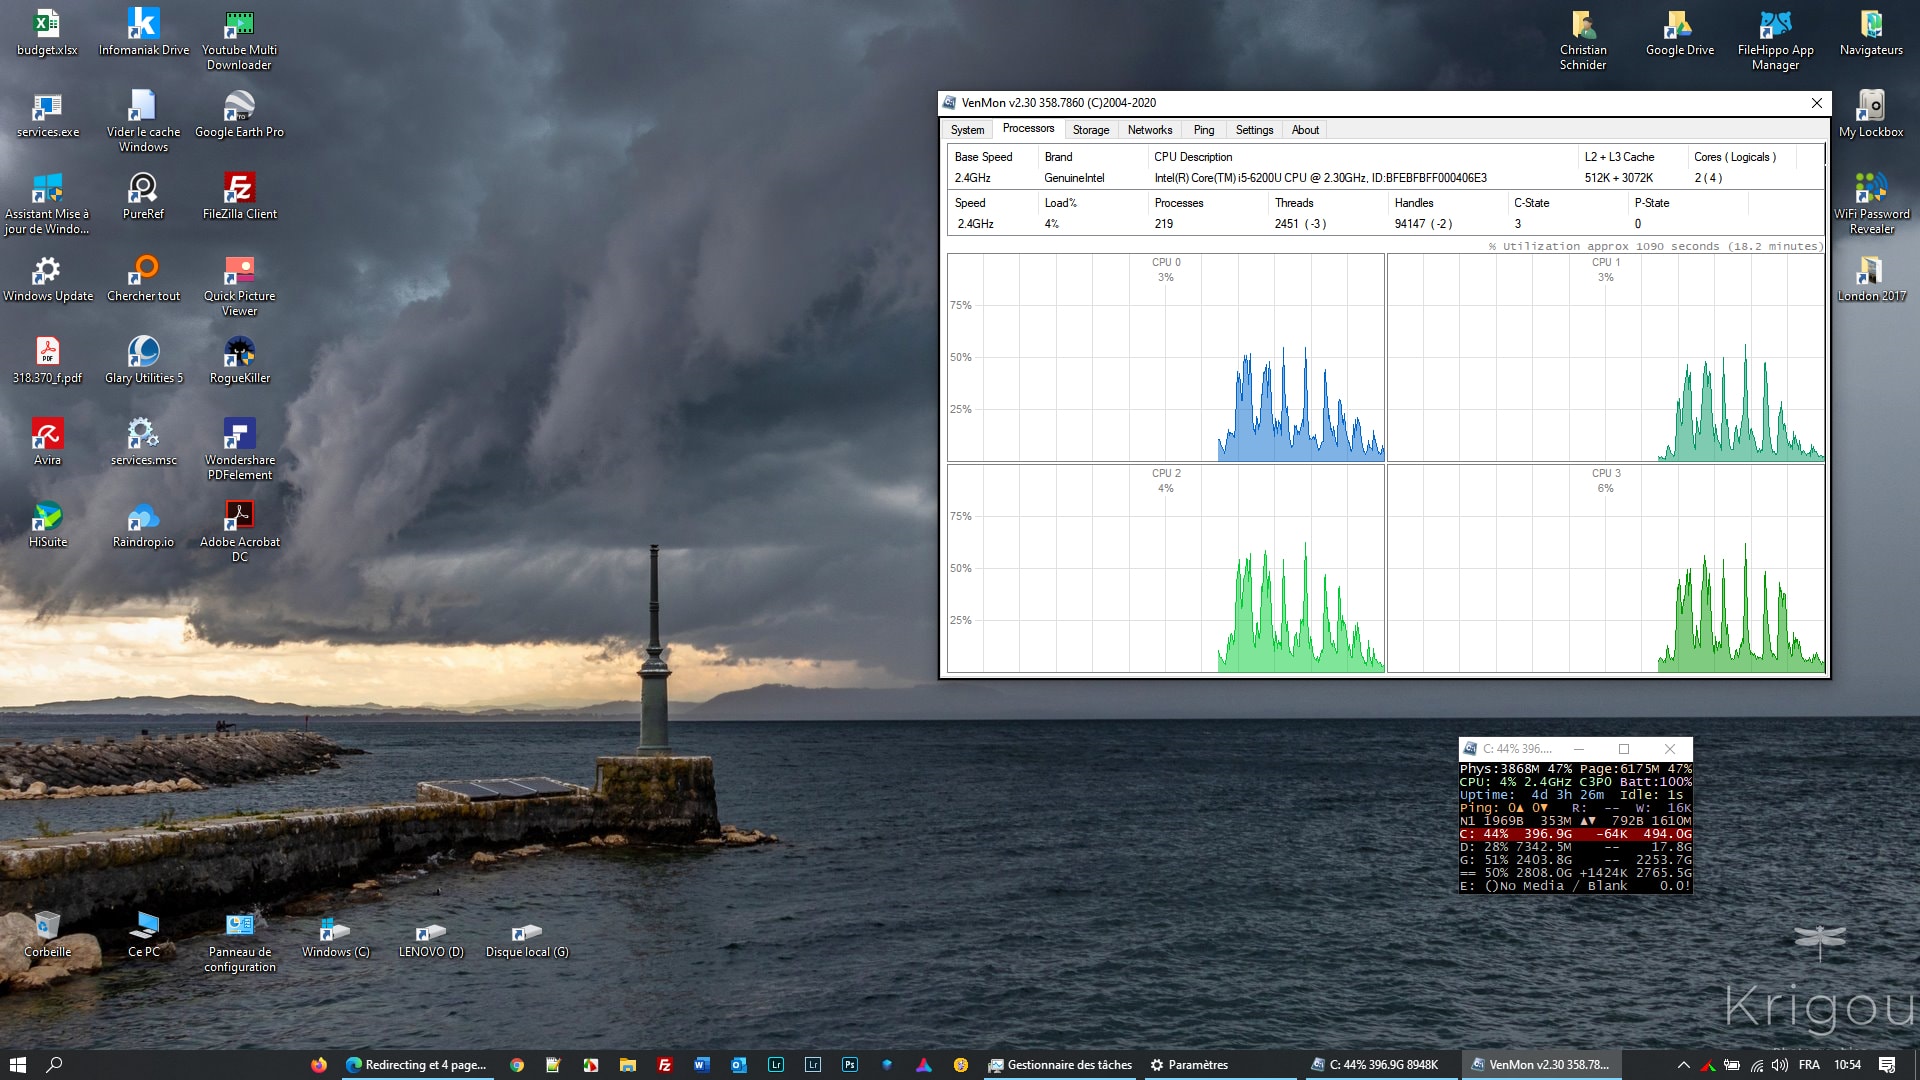
Task: Open the Glary Utilities 5 shortcut
Action: pyautogui.click(x=143, y=360)
